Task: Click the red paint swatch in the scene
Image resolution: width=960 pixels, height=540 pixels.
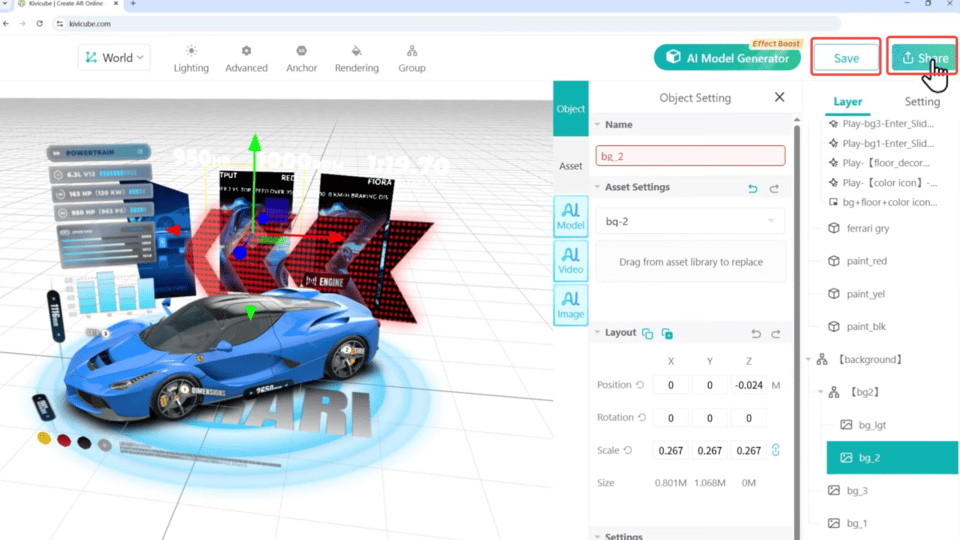Action: (64, 440)
